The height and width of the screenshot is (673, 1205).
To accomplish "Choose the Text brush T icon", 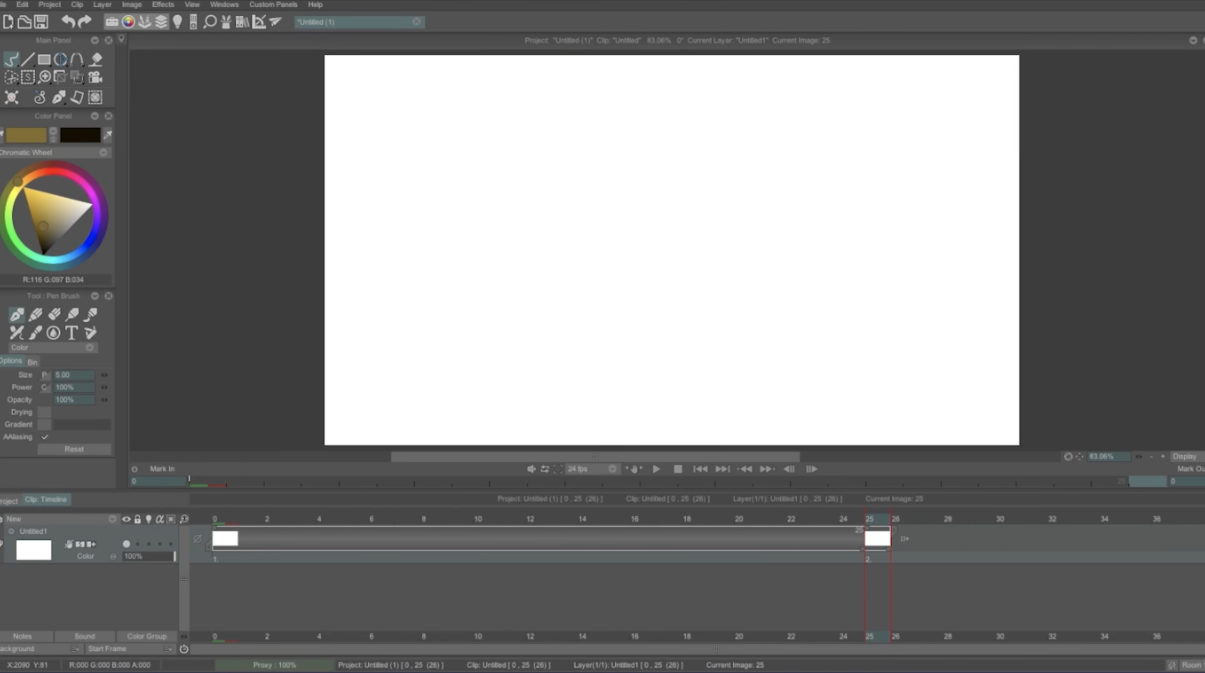I will tap(72, 333).
